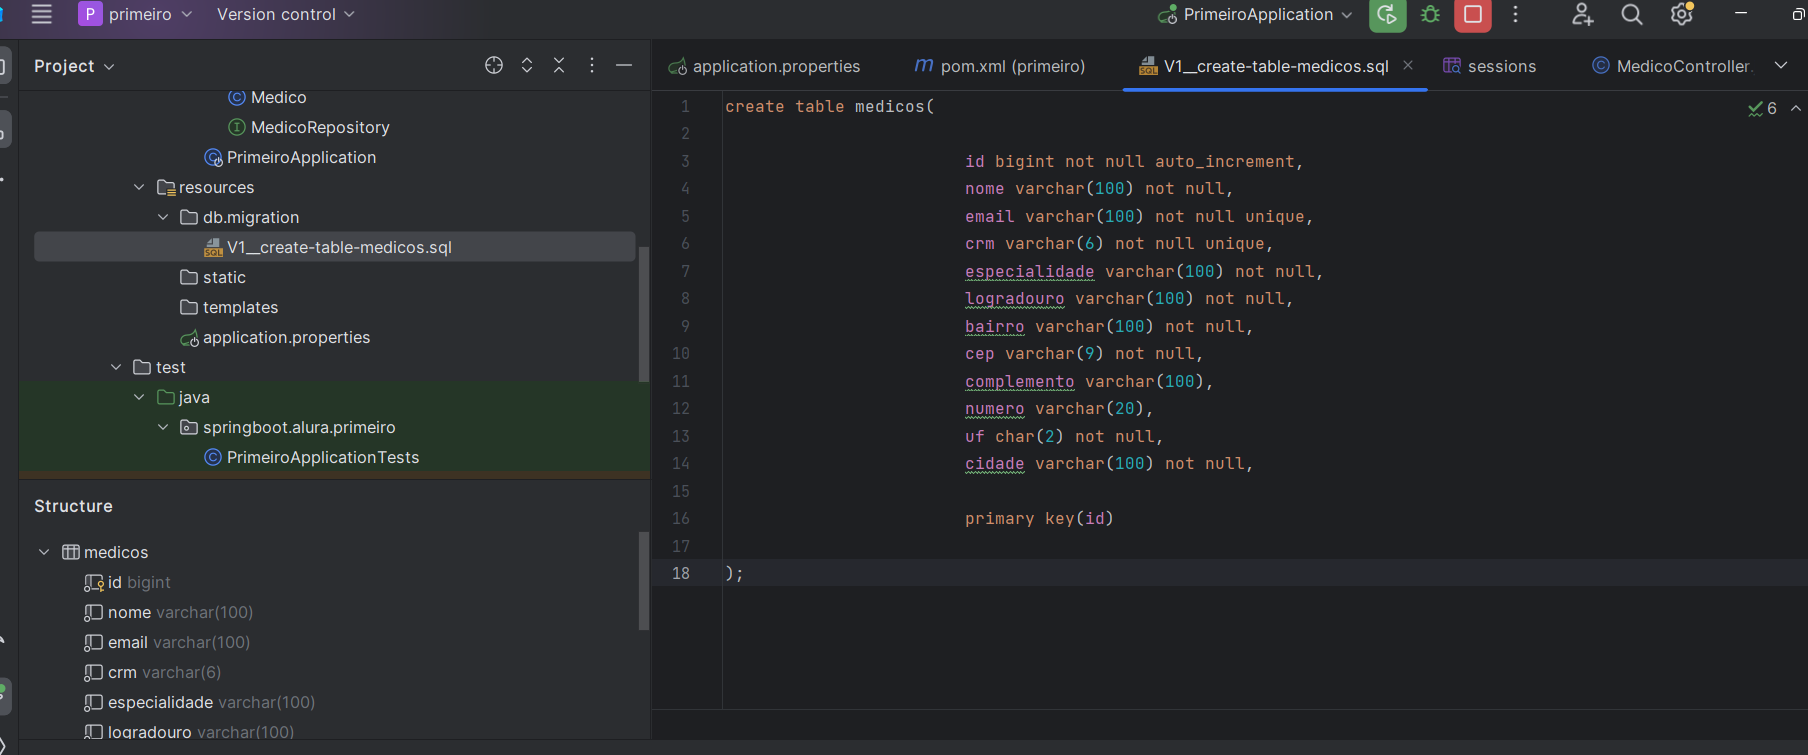Open Project panel options menu

click(x=592, y=65)
